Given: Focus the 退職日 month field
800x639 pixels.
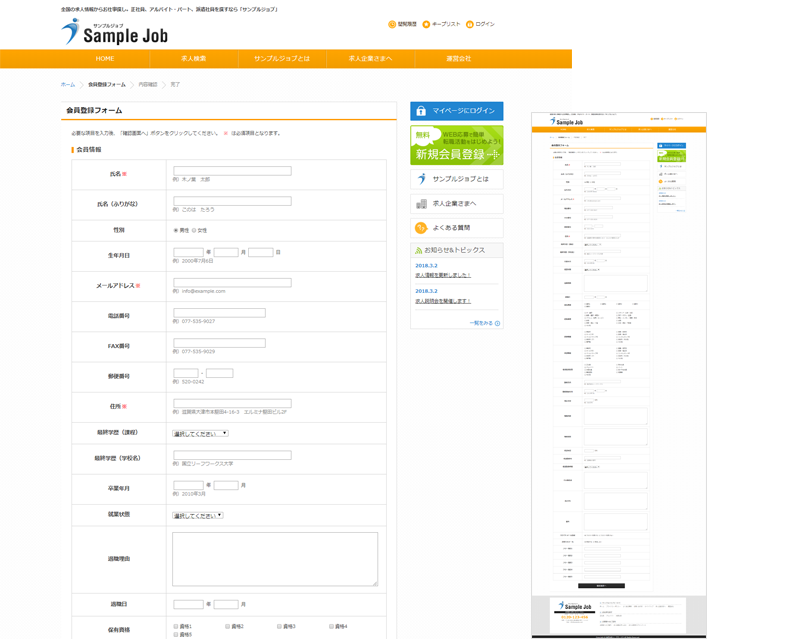Looking at the screenshot, I should (226, 604).
